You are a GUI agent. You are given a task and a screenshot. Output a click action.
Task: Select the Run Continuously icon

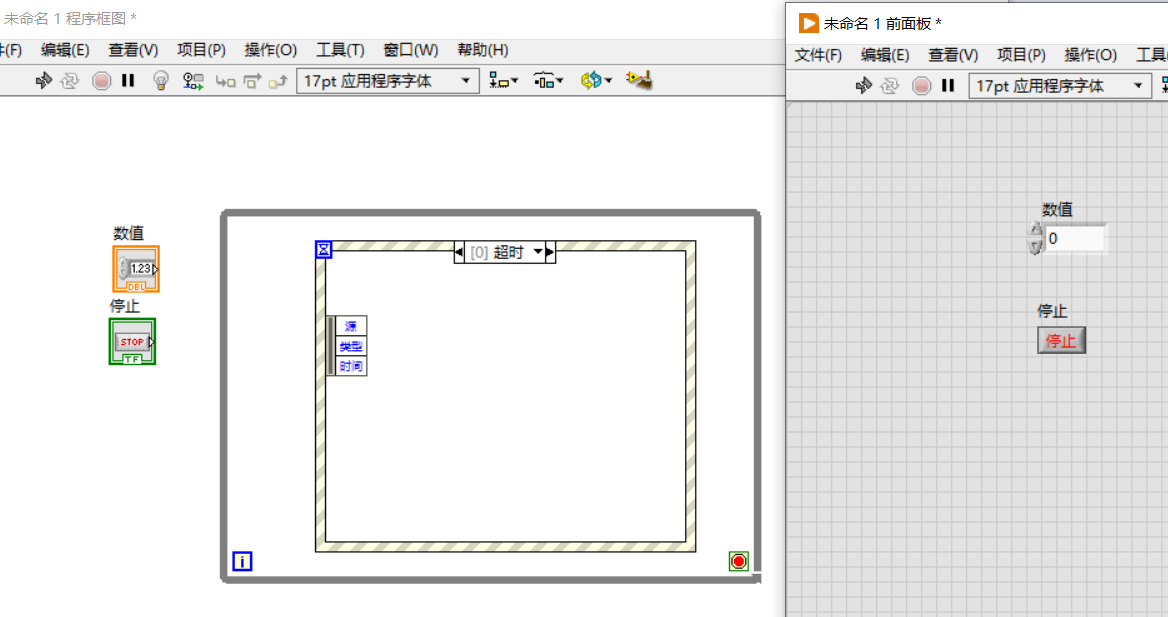click(70, 81)
